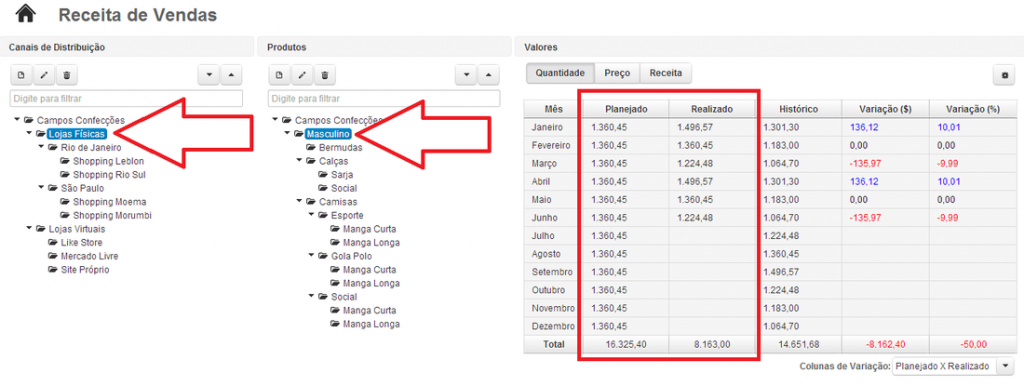1024x386 pixels.
Task: Collapse the Rio de Janeiro node
Action: pos(40,148)
